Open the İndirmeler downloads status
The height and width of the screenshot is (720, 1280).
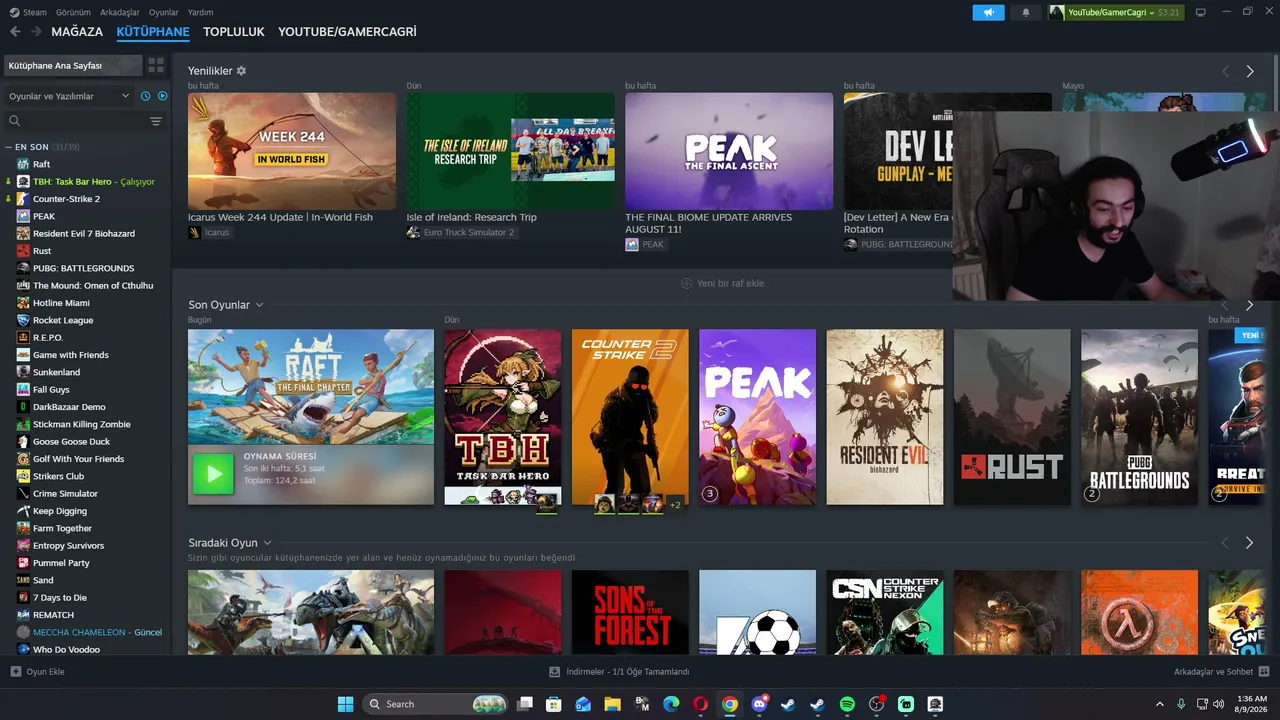(620, 672)
